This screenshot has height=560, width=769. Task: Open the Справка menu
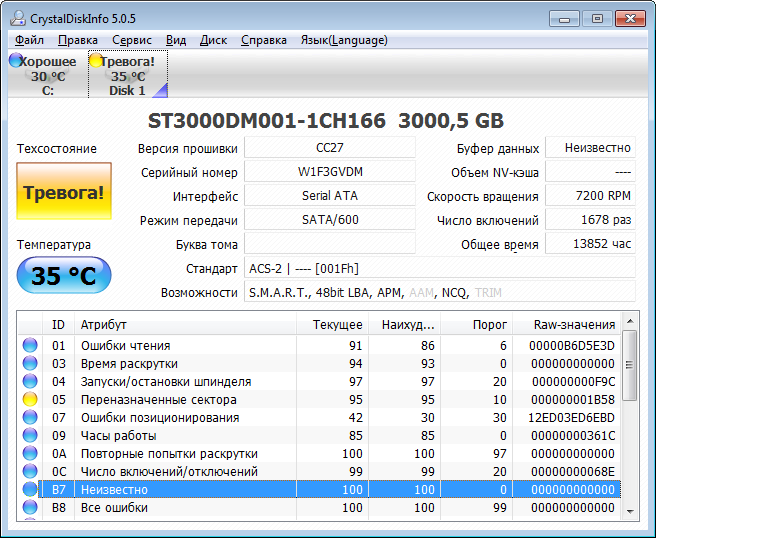(264, 40)
